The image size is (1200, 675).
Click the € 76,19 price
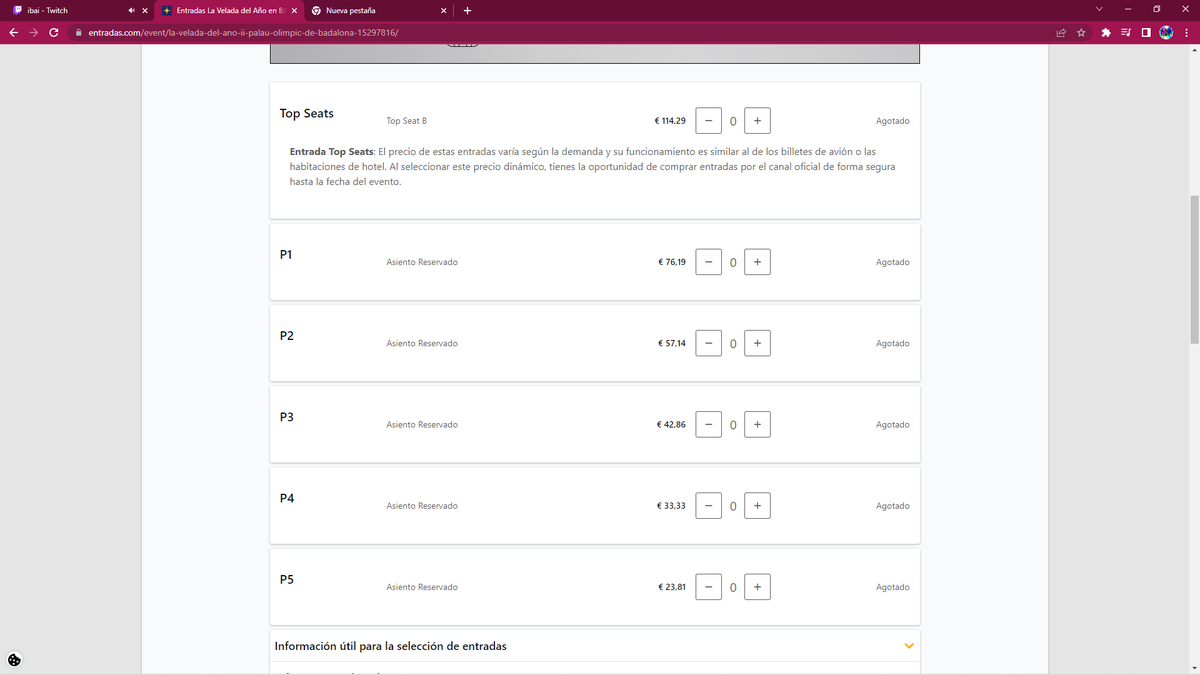coord(672,262)
